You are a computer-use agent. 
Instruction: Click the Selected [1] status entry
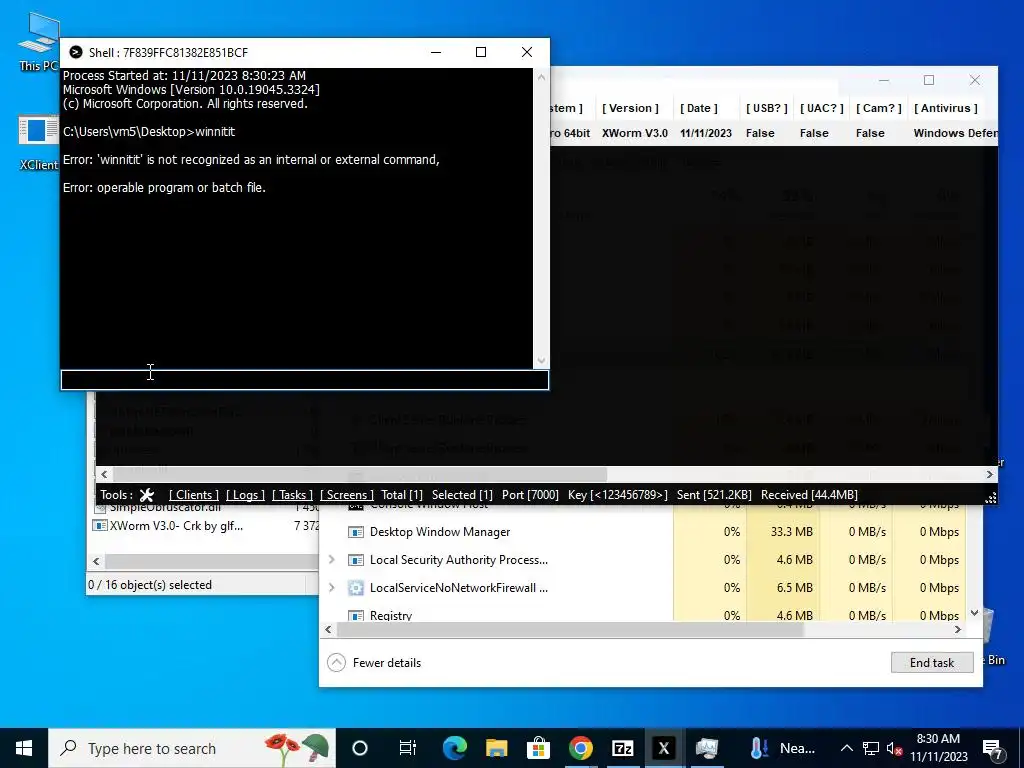[x=462, y=495]
